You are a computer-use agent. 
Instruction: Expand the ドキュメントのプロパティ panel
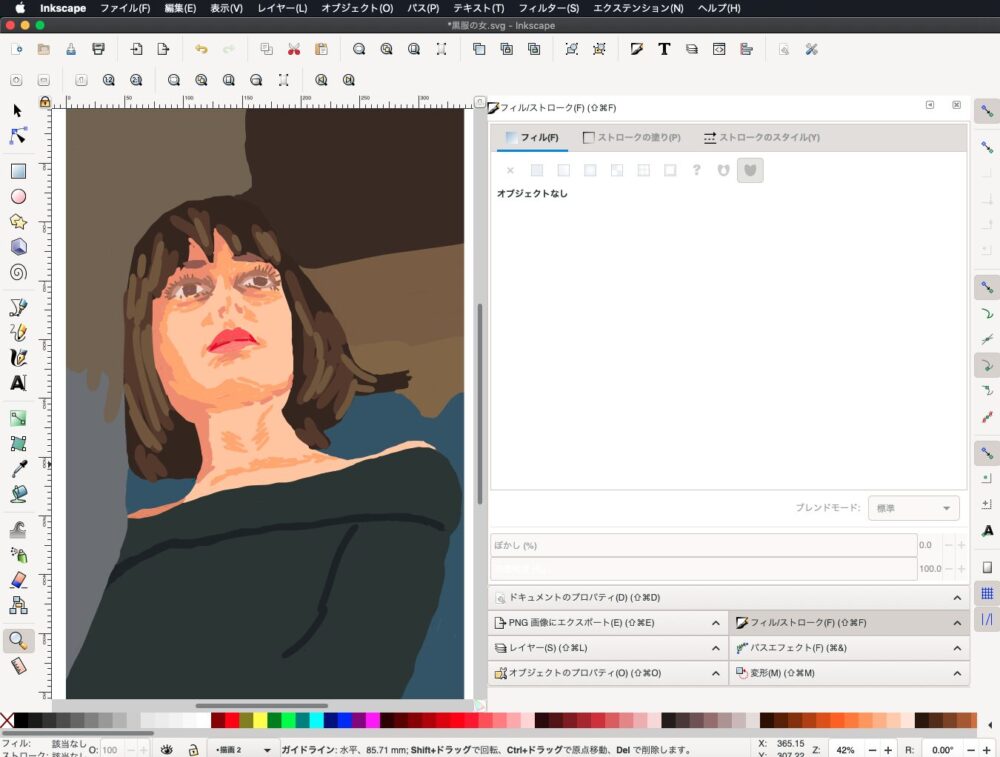(728, 597)
